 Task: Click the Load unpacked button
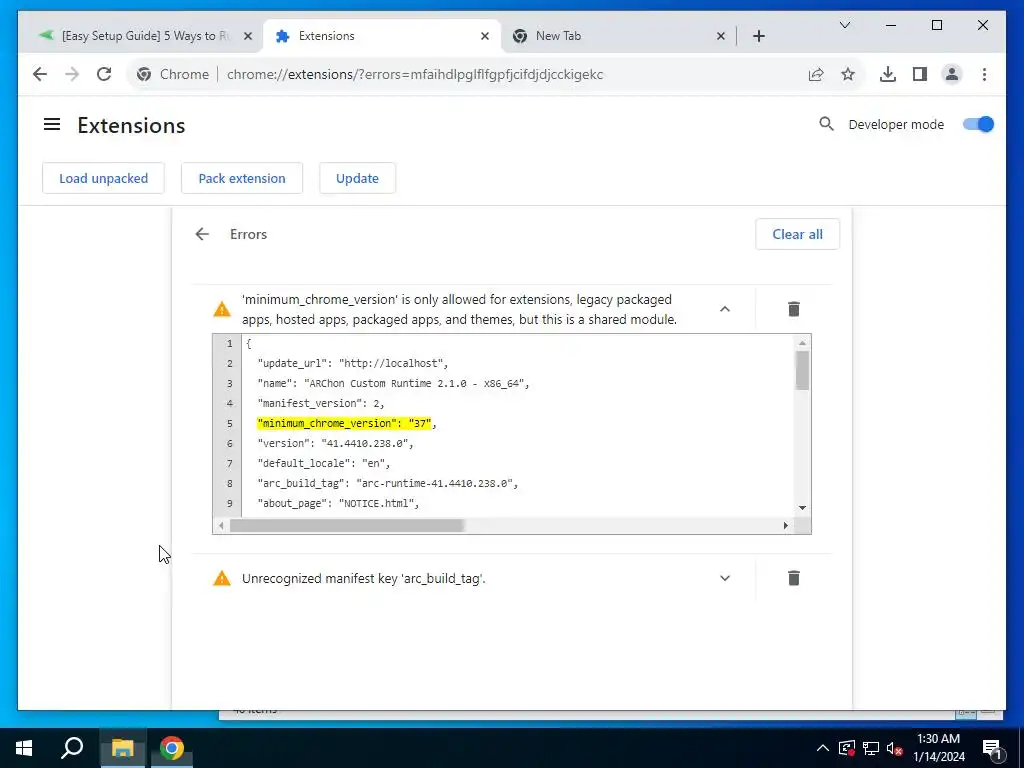tap(103, 178)
